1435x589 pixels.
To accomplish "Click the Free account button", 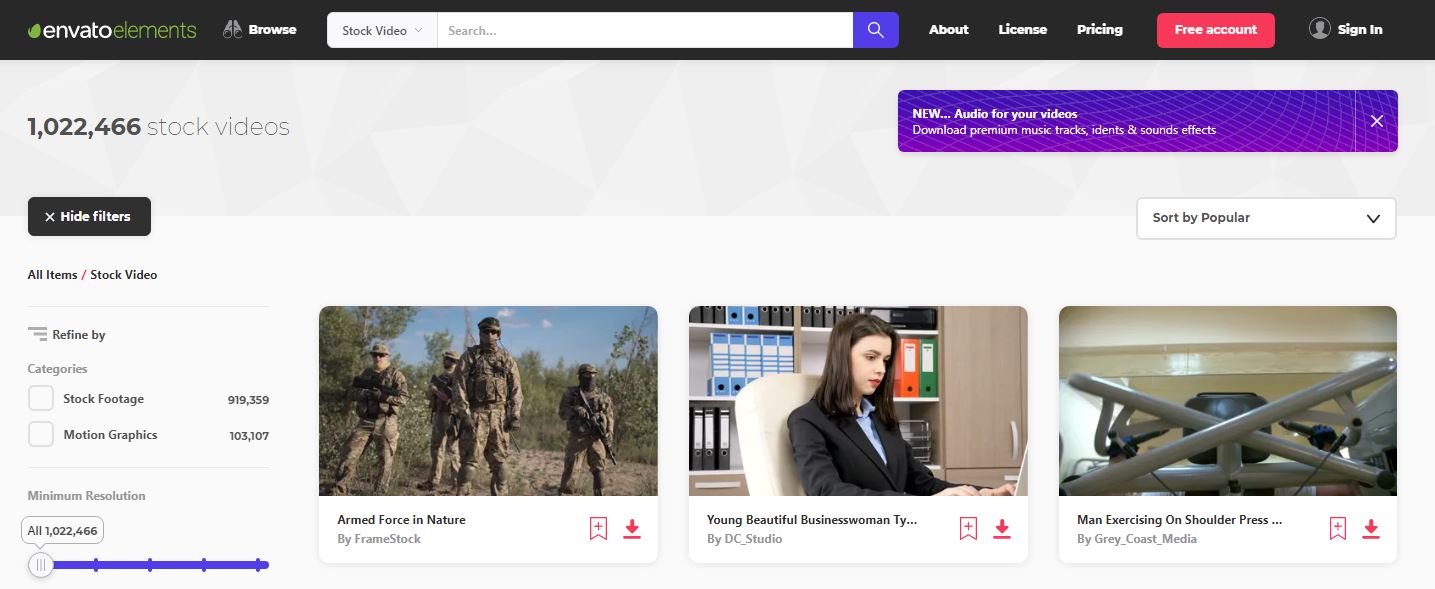I will click(1215, 30).
